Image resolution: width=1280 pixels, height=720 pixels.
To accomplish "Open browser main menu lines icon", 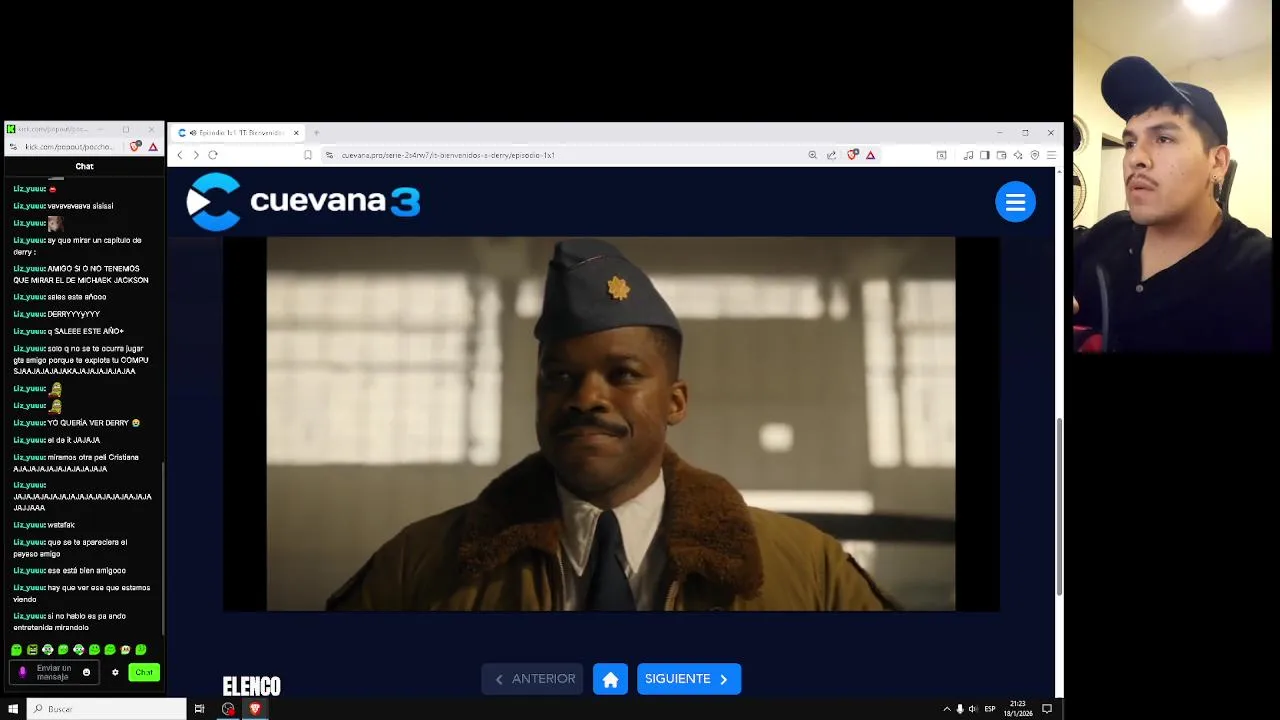I will pyautogui.click(x=1051, y=155).
